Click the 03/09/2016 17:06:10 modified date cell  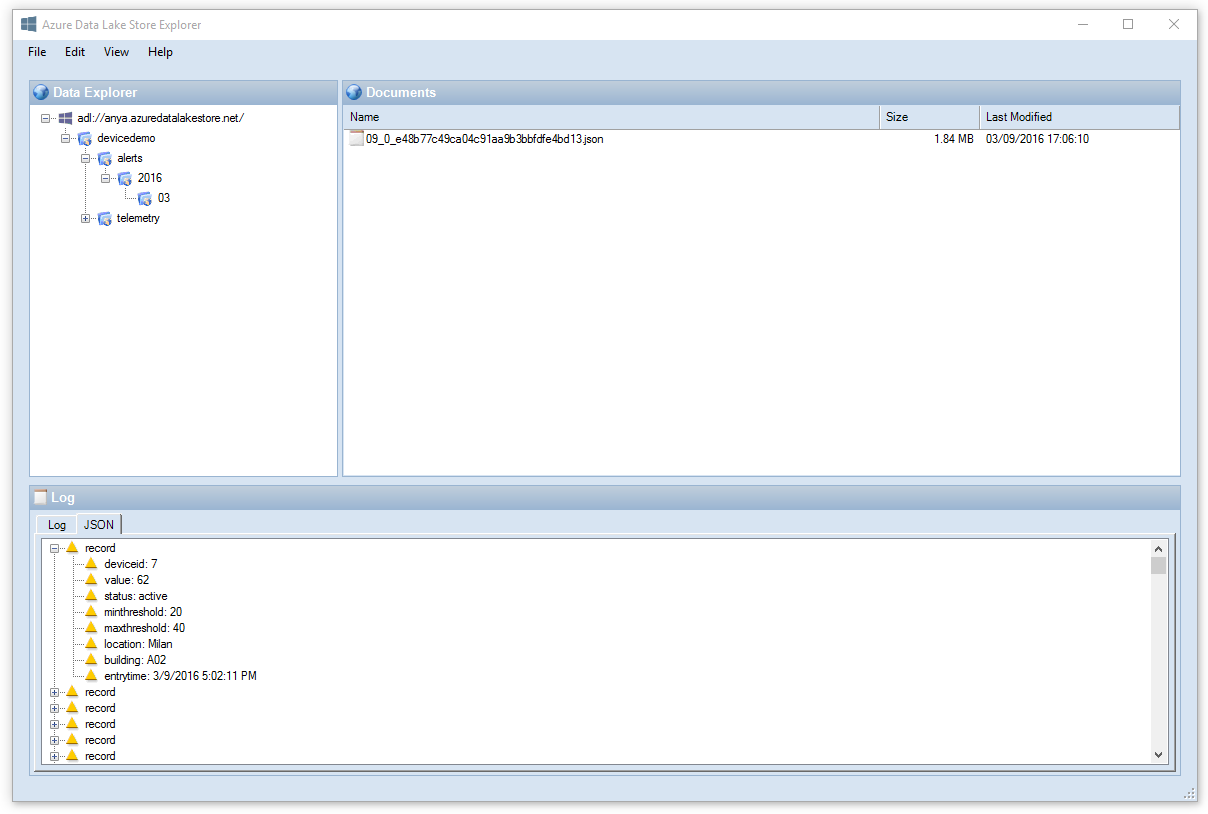pos(1037,139)
